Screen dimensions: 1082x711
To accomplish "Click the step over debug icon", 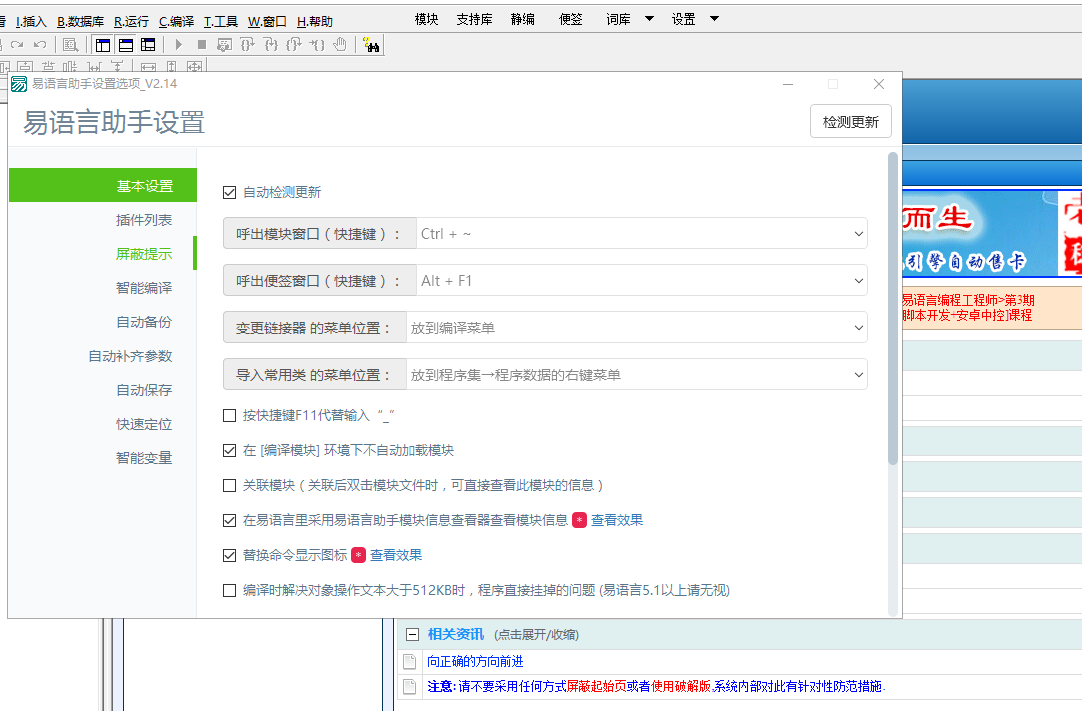I will [x=247, y=45].
